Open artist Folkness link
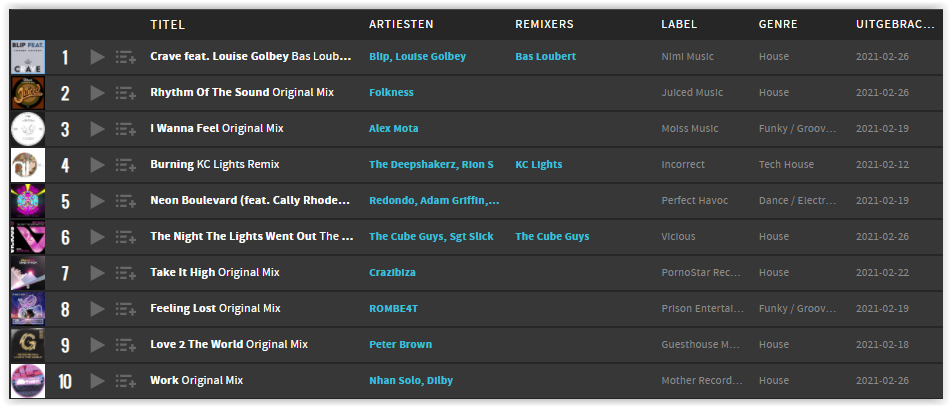 click(x=391, y=93)
